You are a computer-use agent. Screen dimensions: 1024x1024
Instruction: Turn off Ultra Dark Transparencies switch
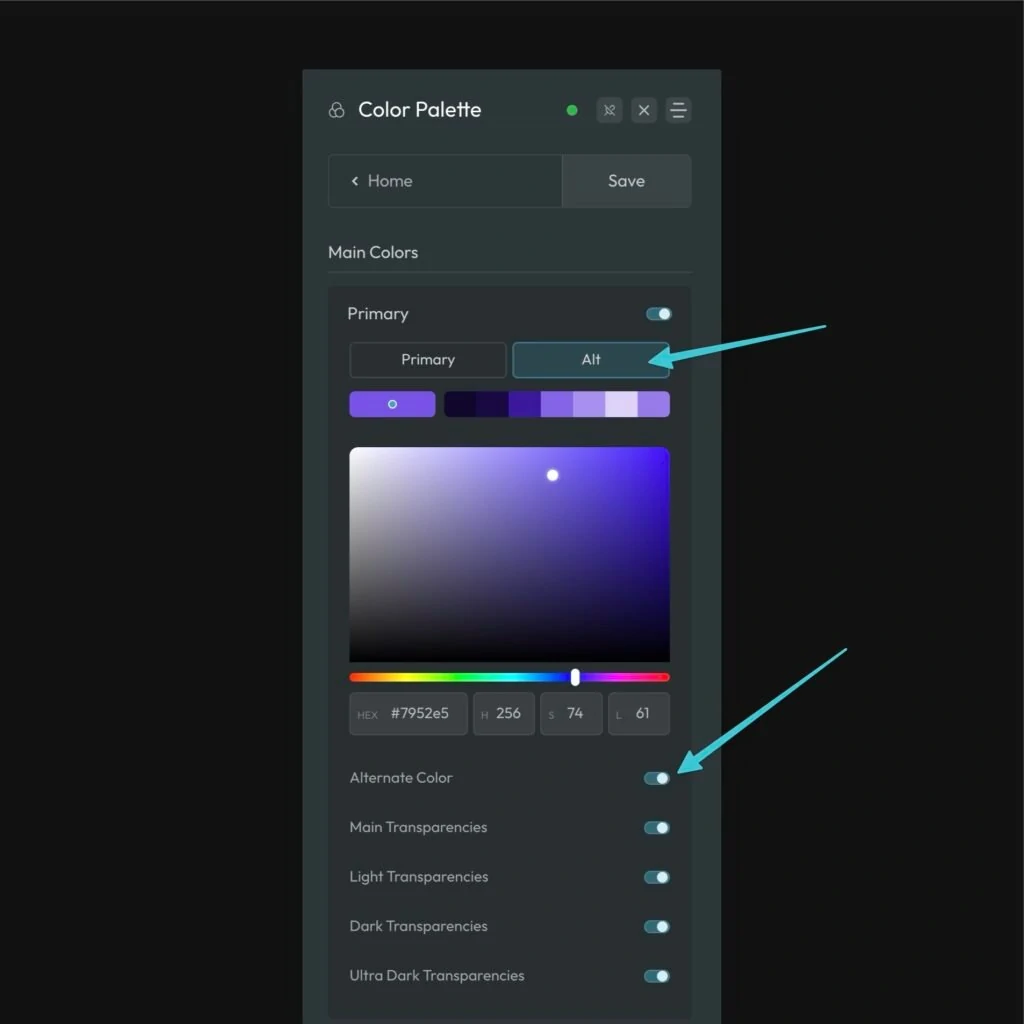click(x=657, y=976)
